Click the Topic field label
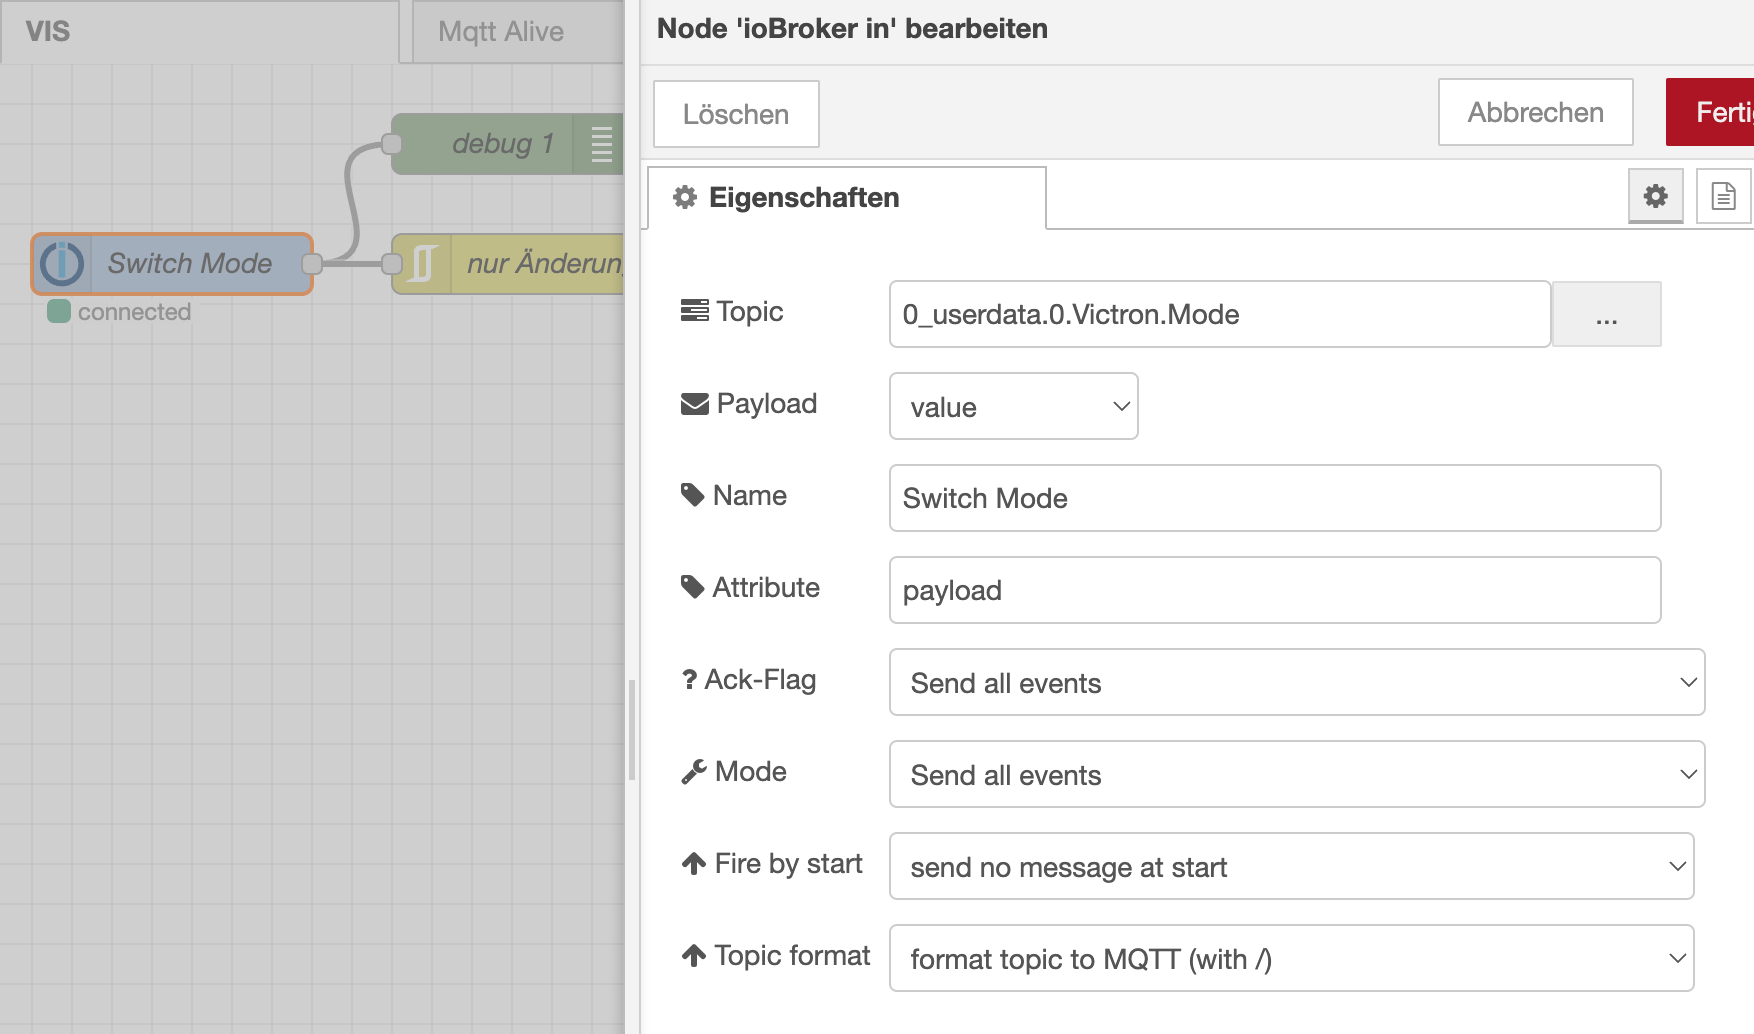Viewport: 1754px width, 1034px height. point(732,311)
